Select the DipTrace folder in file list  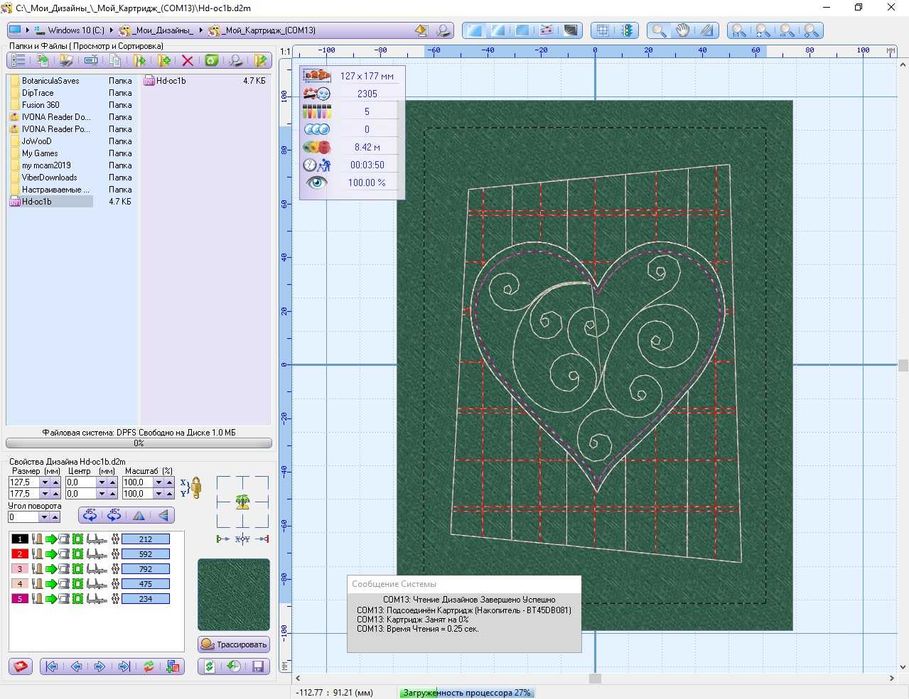[x=38, y=93]
